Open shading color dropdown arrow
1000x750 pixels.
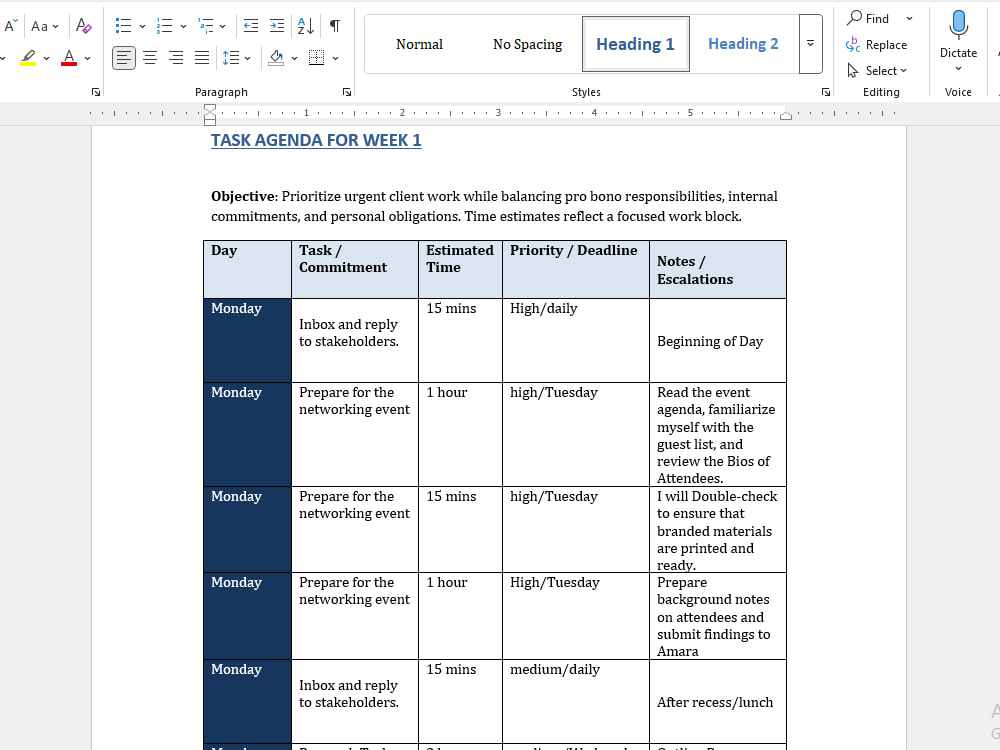295,59
